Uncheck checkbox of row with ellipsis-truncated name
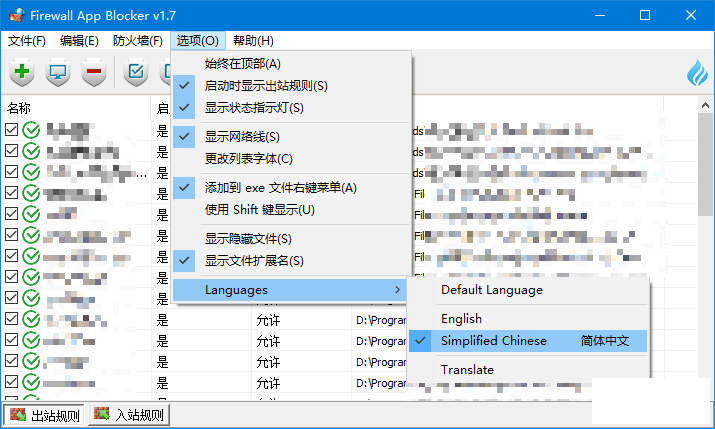The image size is (715, 429). point(11,172)
